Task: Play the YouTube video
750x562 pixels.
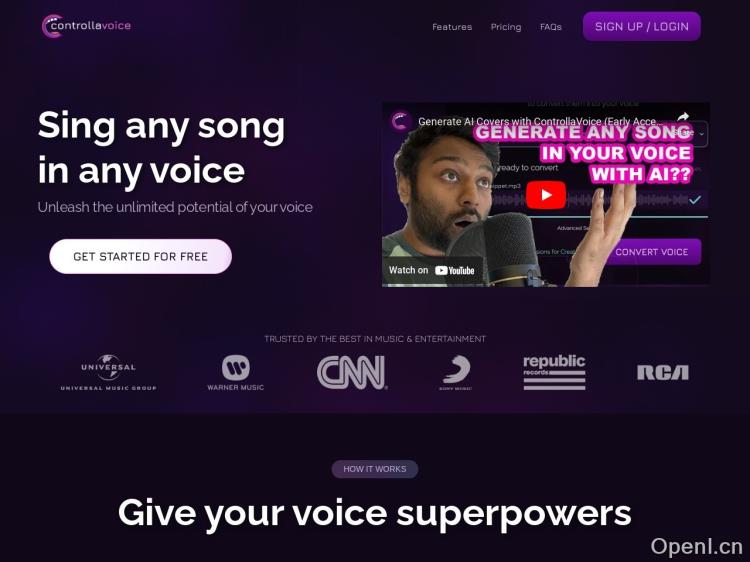Action: tap(546, 195)
